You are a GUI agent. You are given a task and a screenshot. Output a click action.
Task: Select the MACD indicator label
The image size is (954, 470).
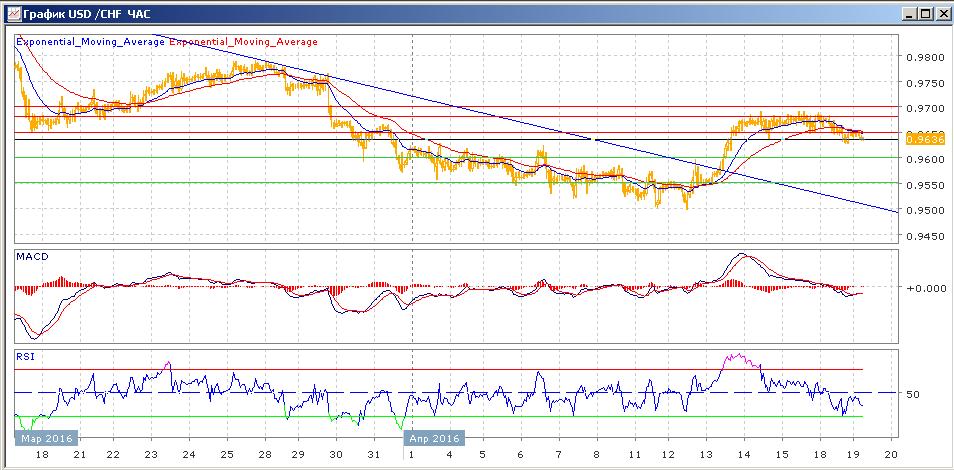(32, 256)
